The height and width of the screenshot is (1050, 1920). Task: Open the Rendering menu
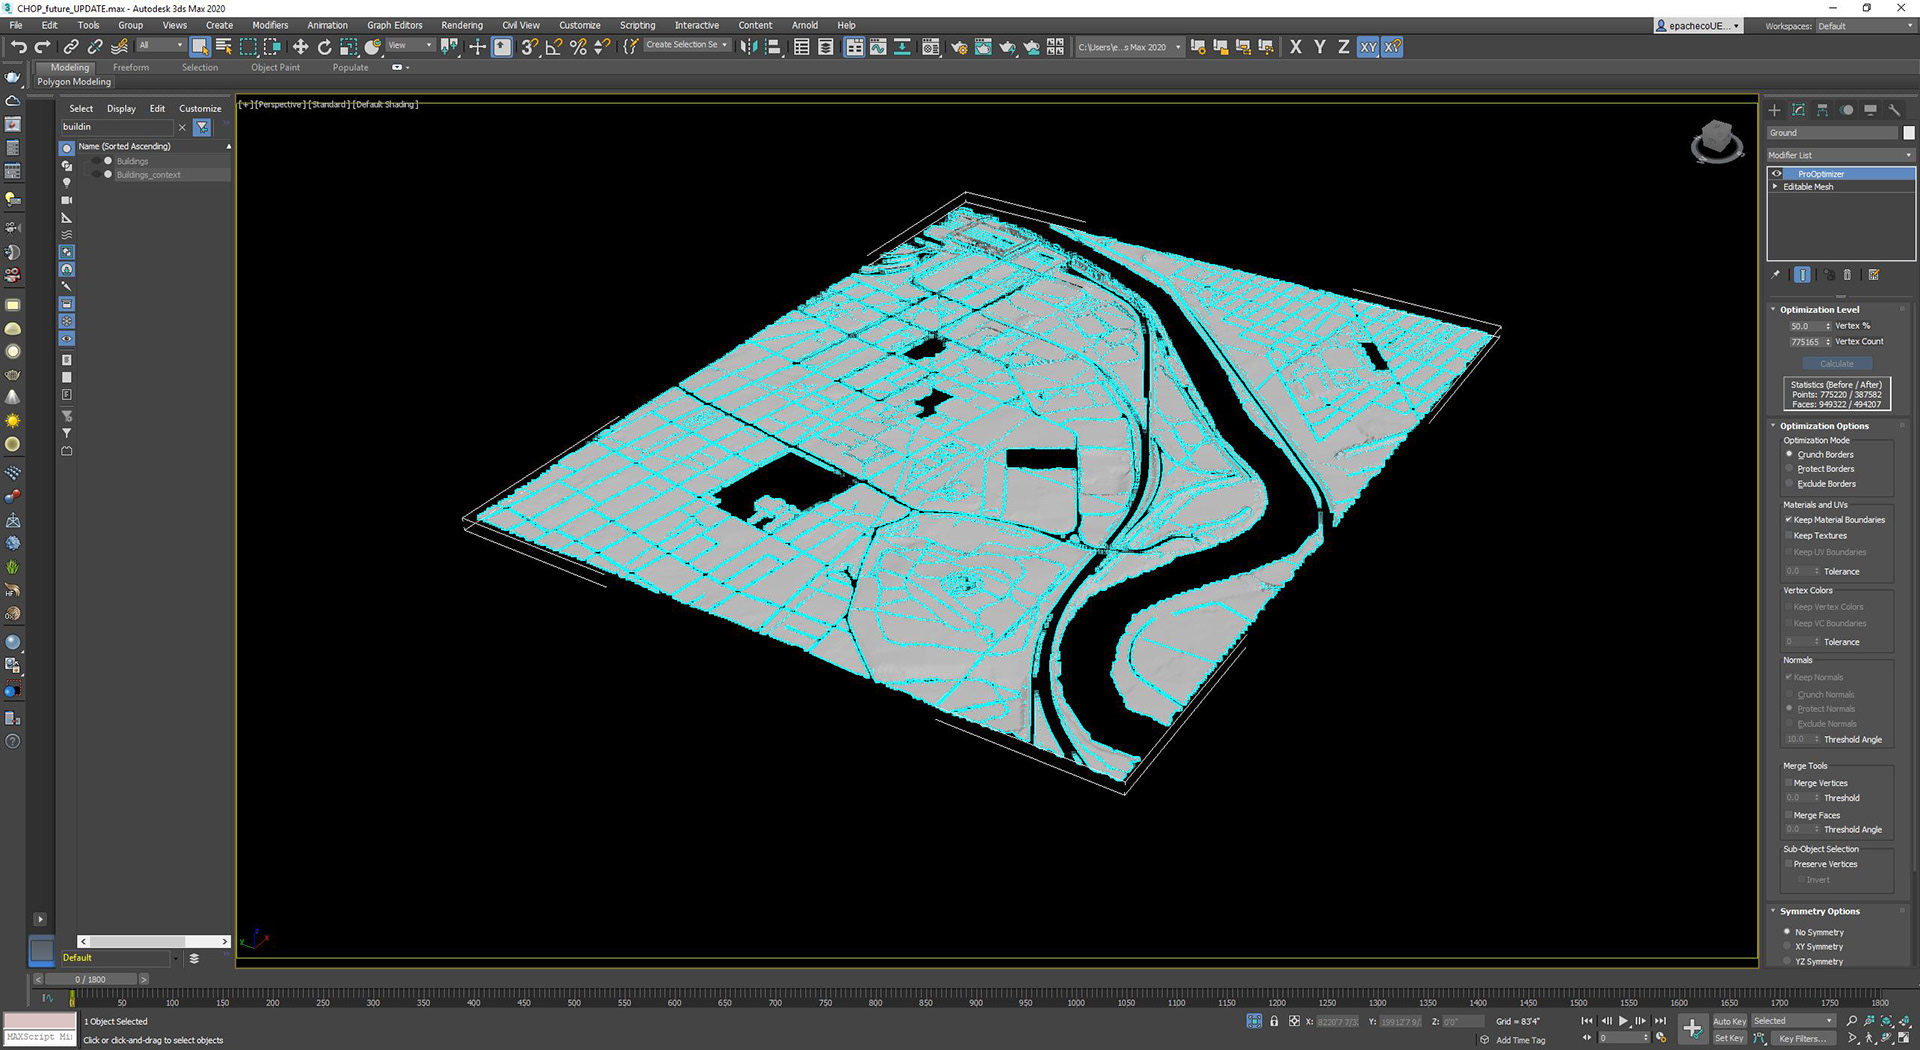(x=462, y=25)
